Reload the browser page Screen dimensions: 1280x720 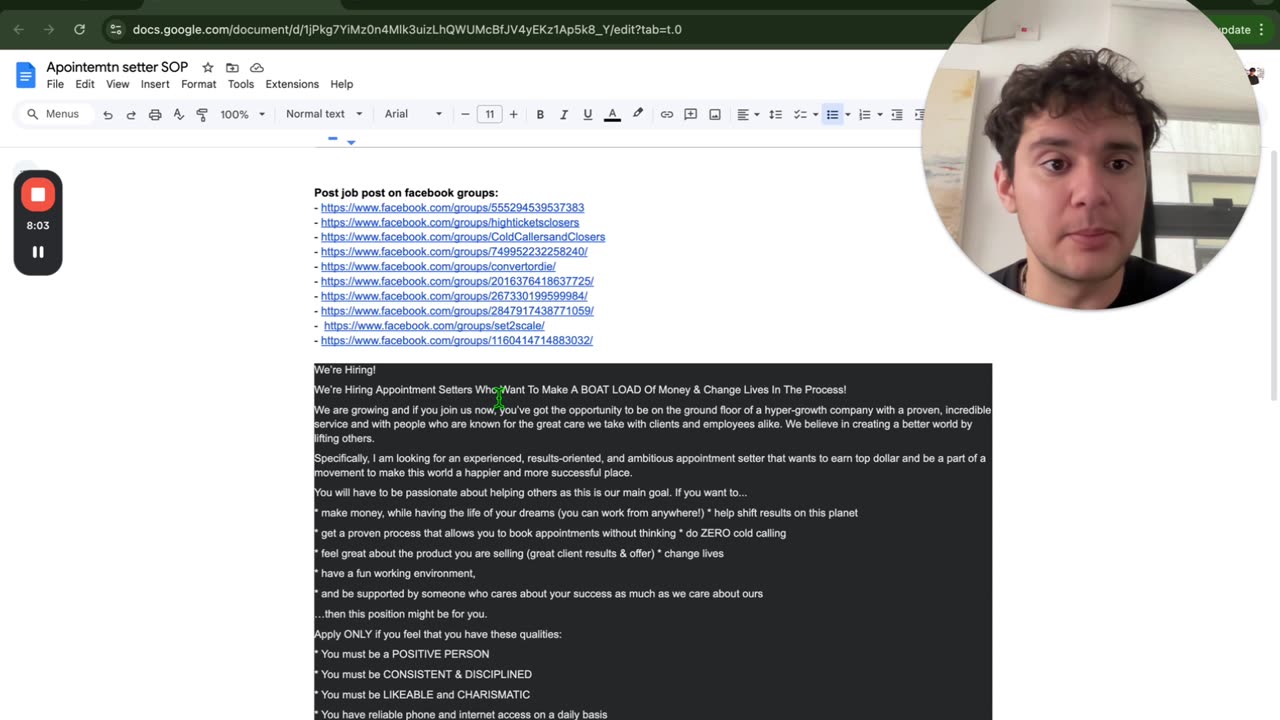coord(79,29)
